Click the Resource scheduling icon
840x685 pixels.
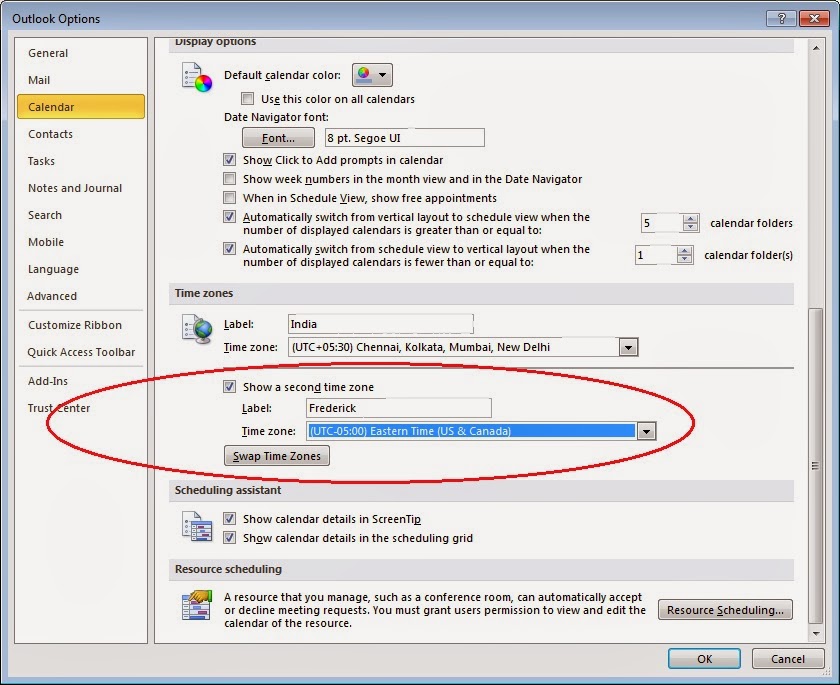point(196,603)
